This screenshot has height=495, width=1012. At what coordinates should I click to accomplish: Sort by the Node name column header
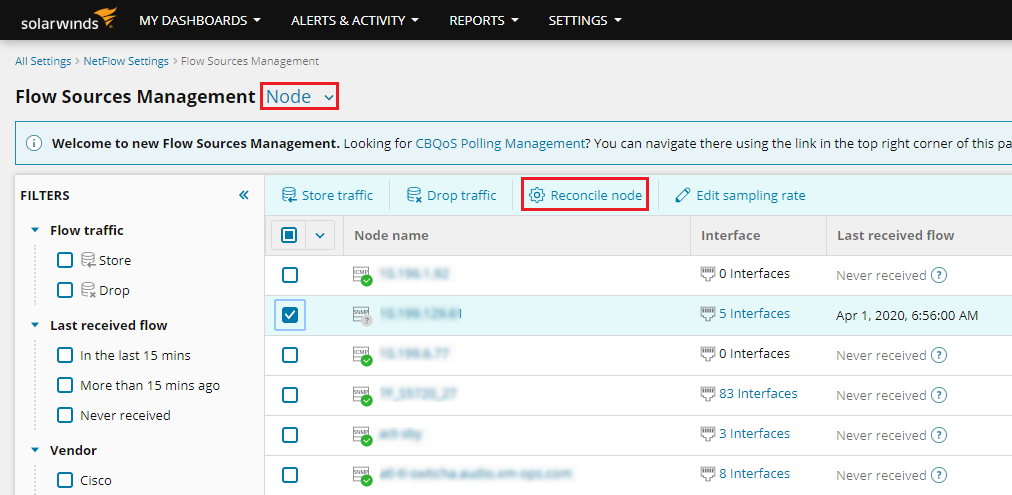pyautogui.click(x=392, y=235)
